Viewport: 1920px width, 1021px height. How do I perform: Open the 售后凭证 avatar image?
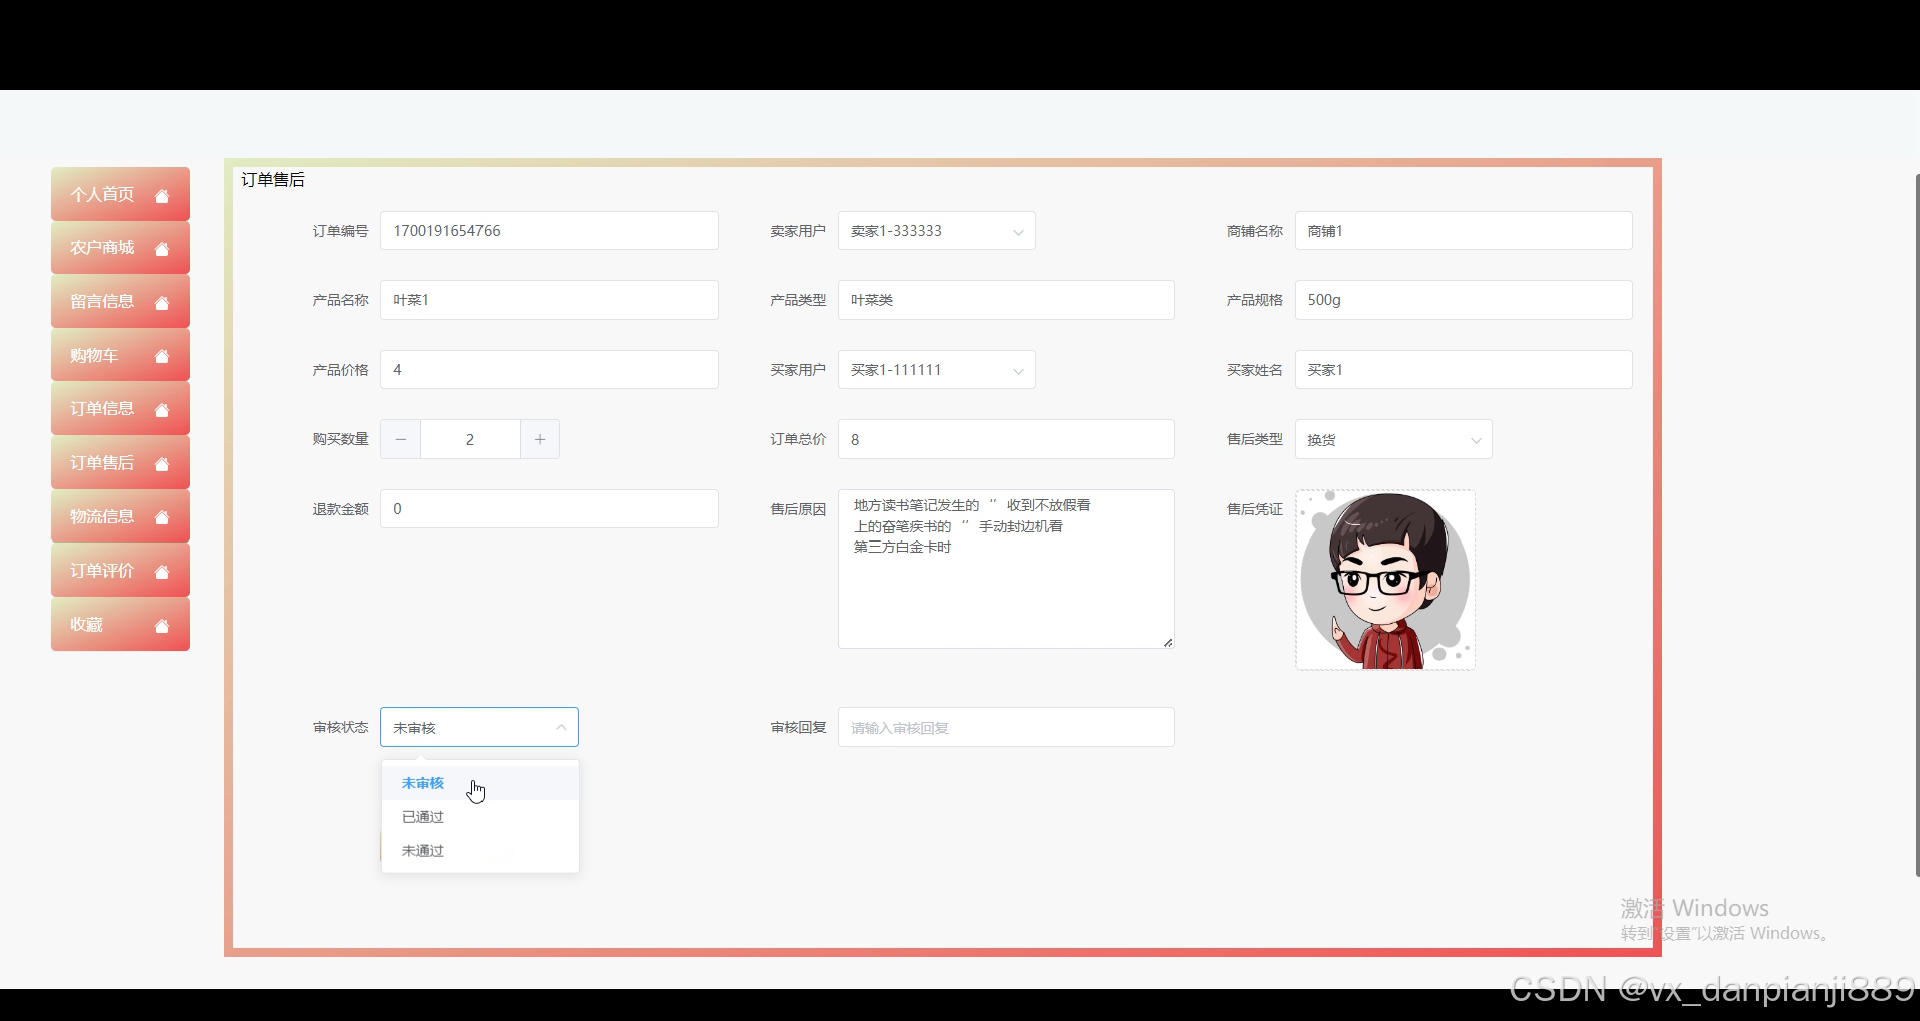tap(1386, 580)
